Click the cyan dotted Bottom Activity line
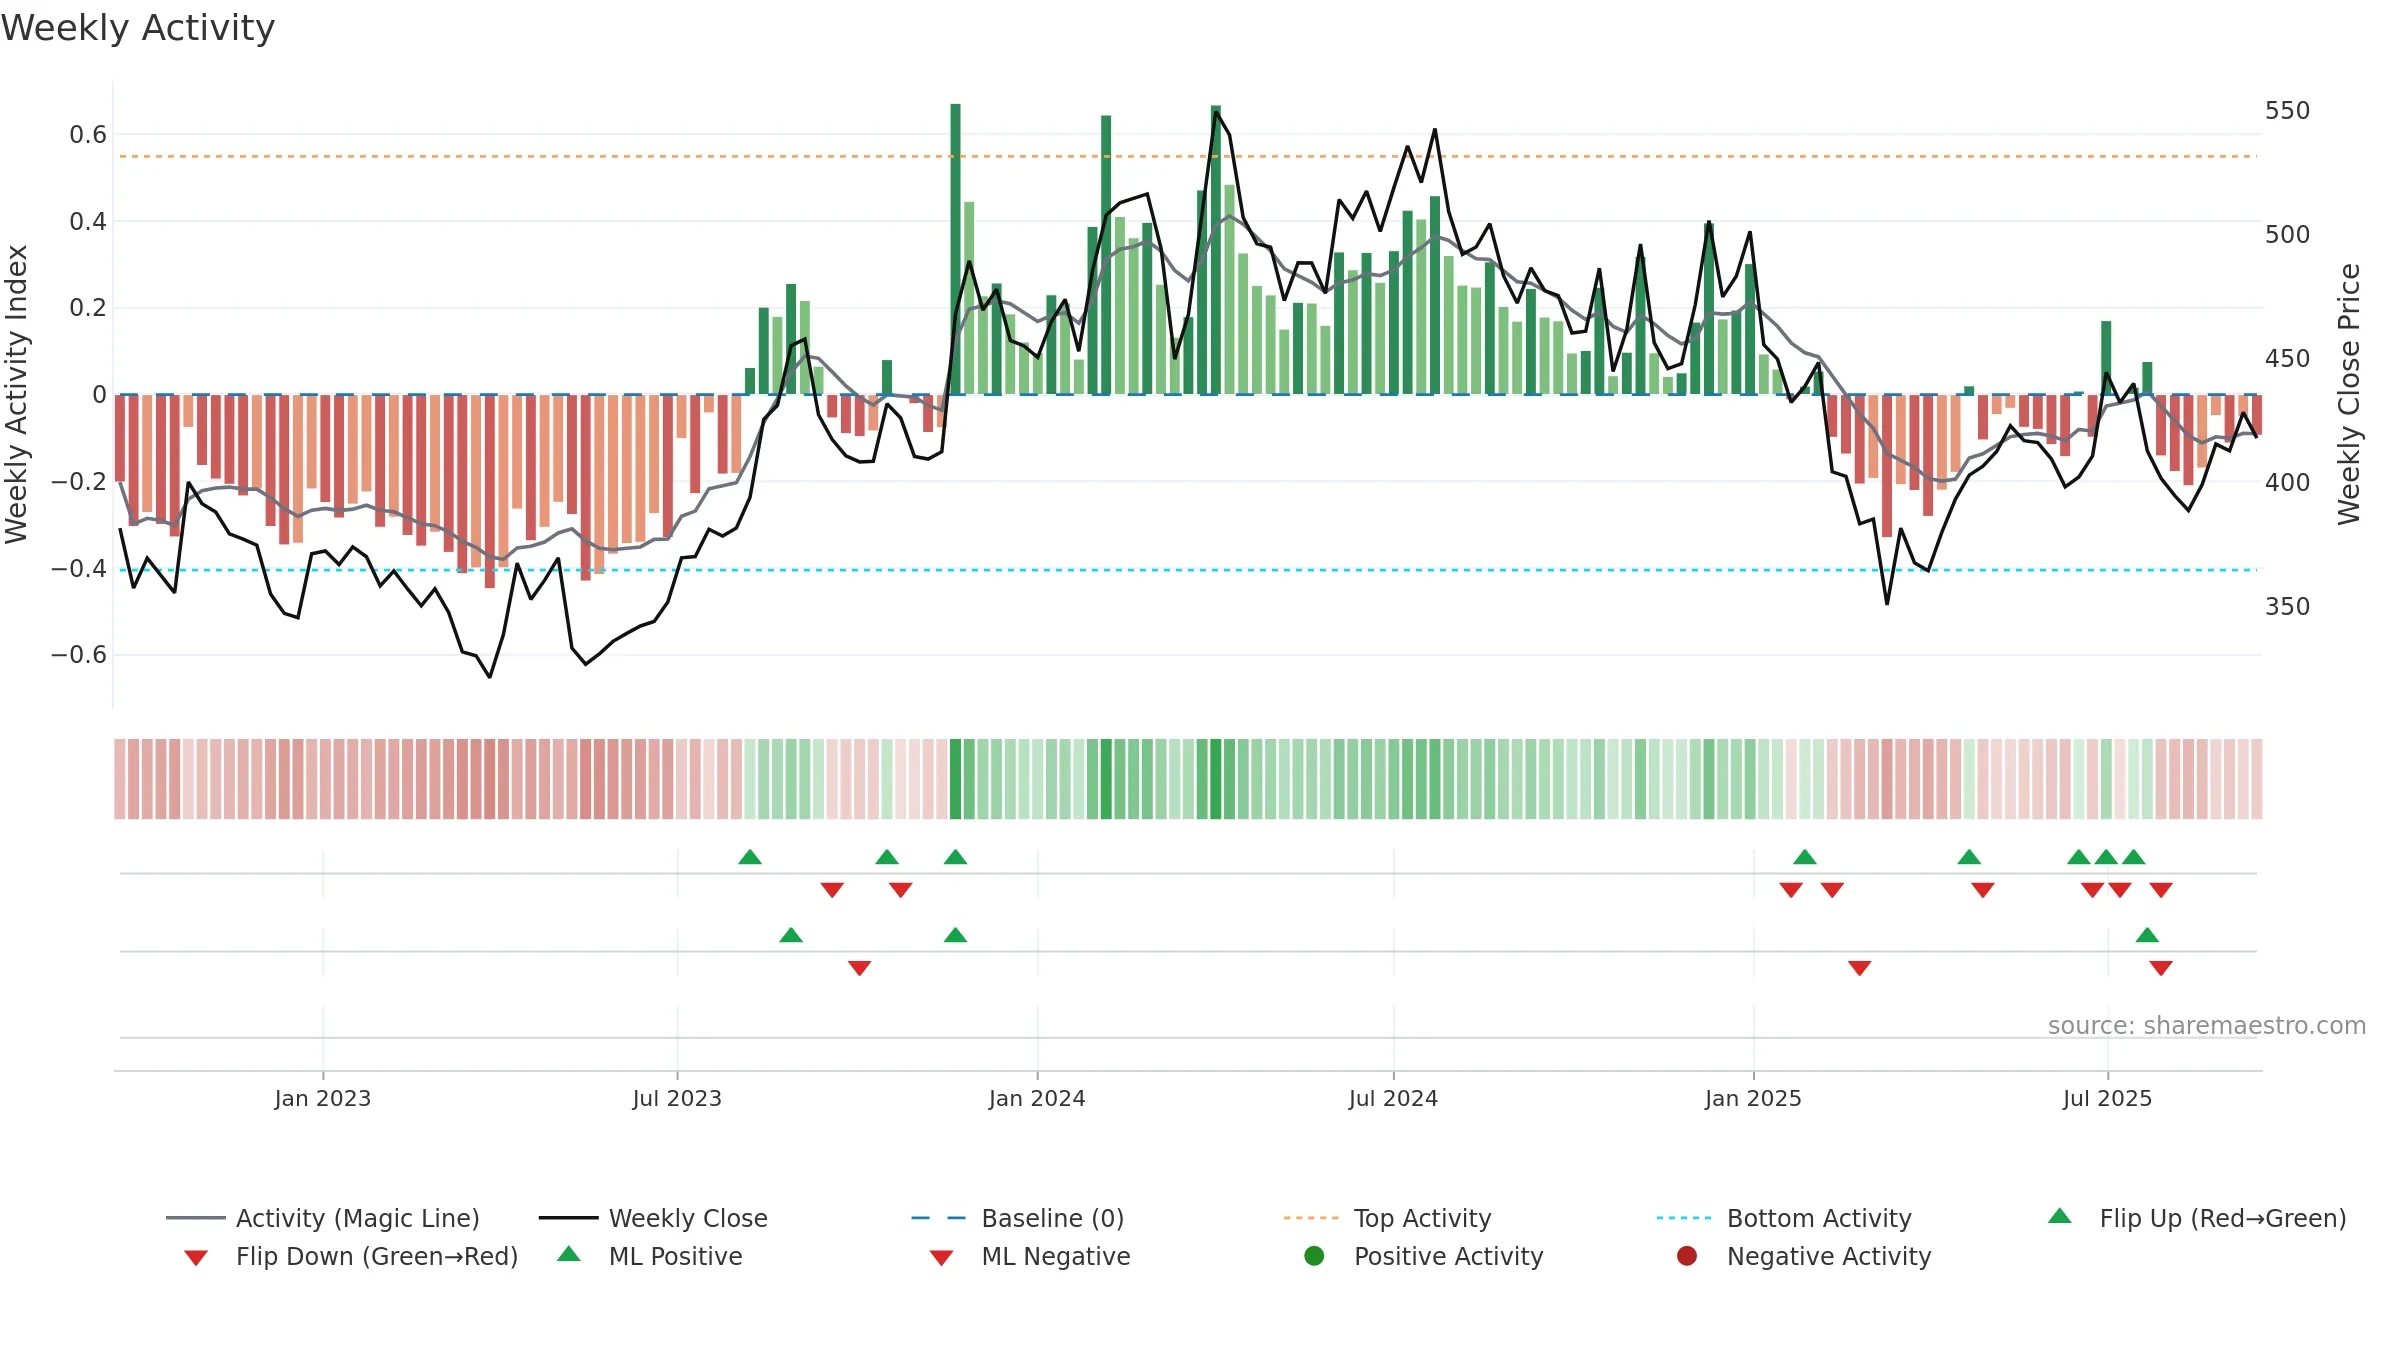 pyautogui.click(x=1188, y=570)
